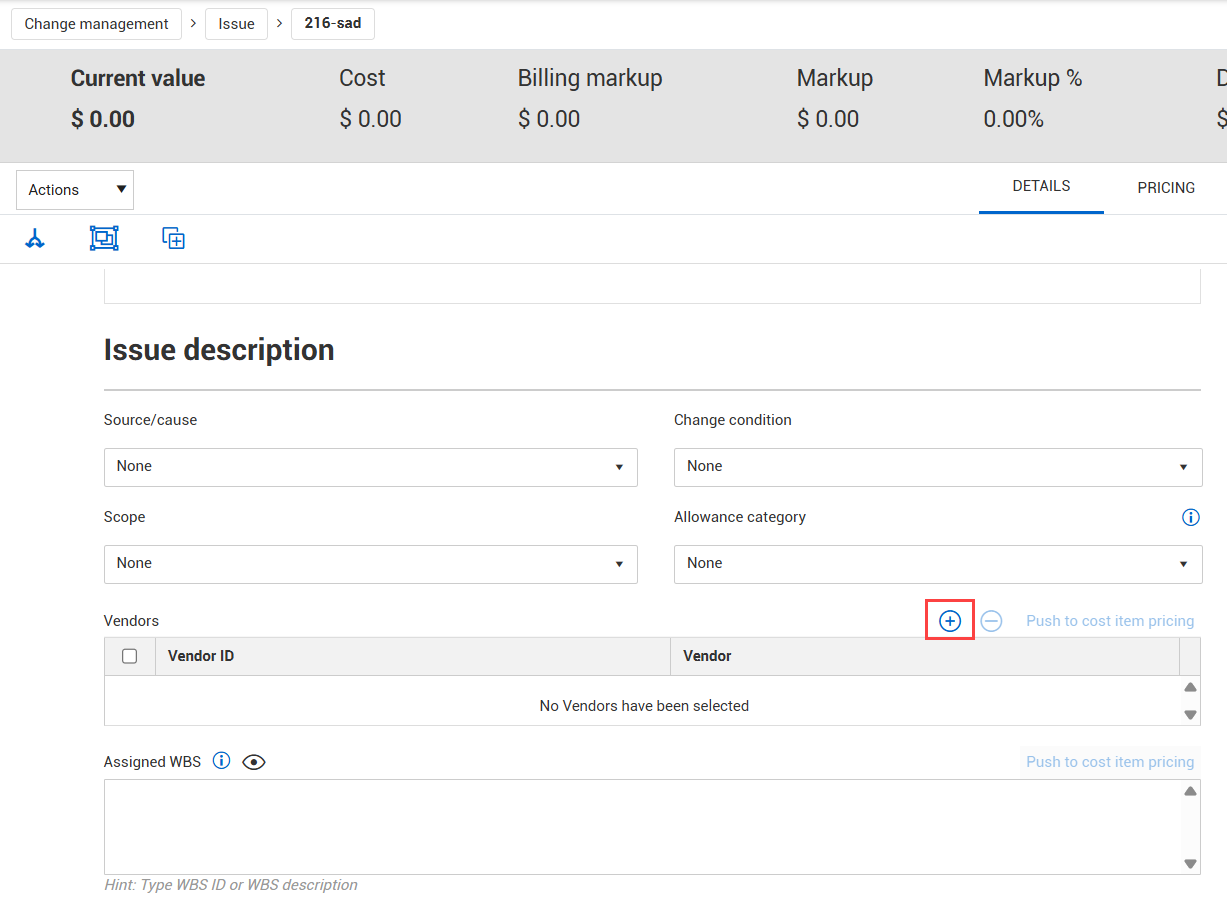Image resolution: width=1227 pixels, height=908 pixels.
Task: Click the merge arrows icon in toolbar
Action: click(35, 239)
